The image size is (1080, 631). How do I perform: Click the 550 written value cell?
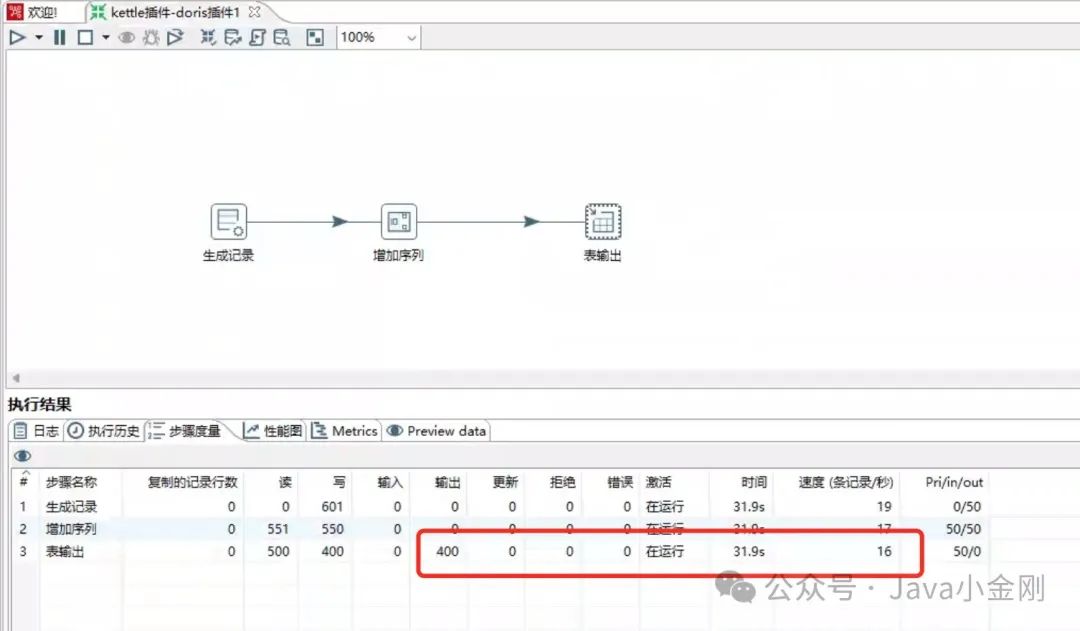tap(332, 529)
